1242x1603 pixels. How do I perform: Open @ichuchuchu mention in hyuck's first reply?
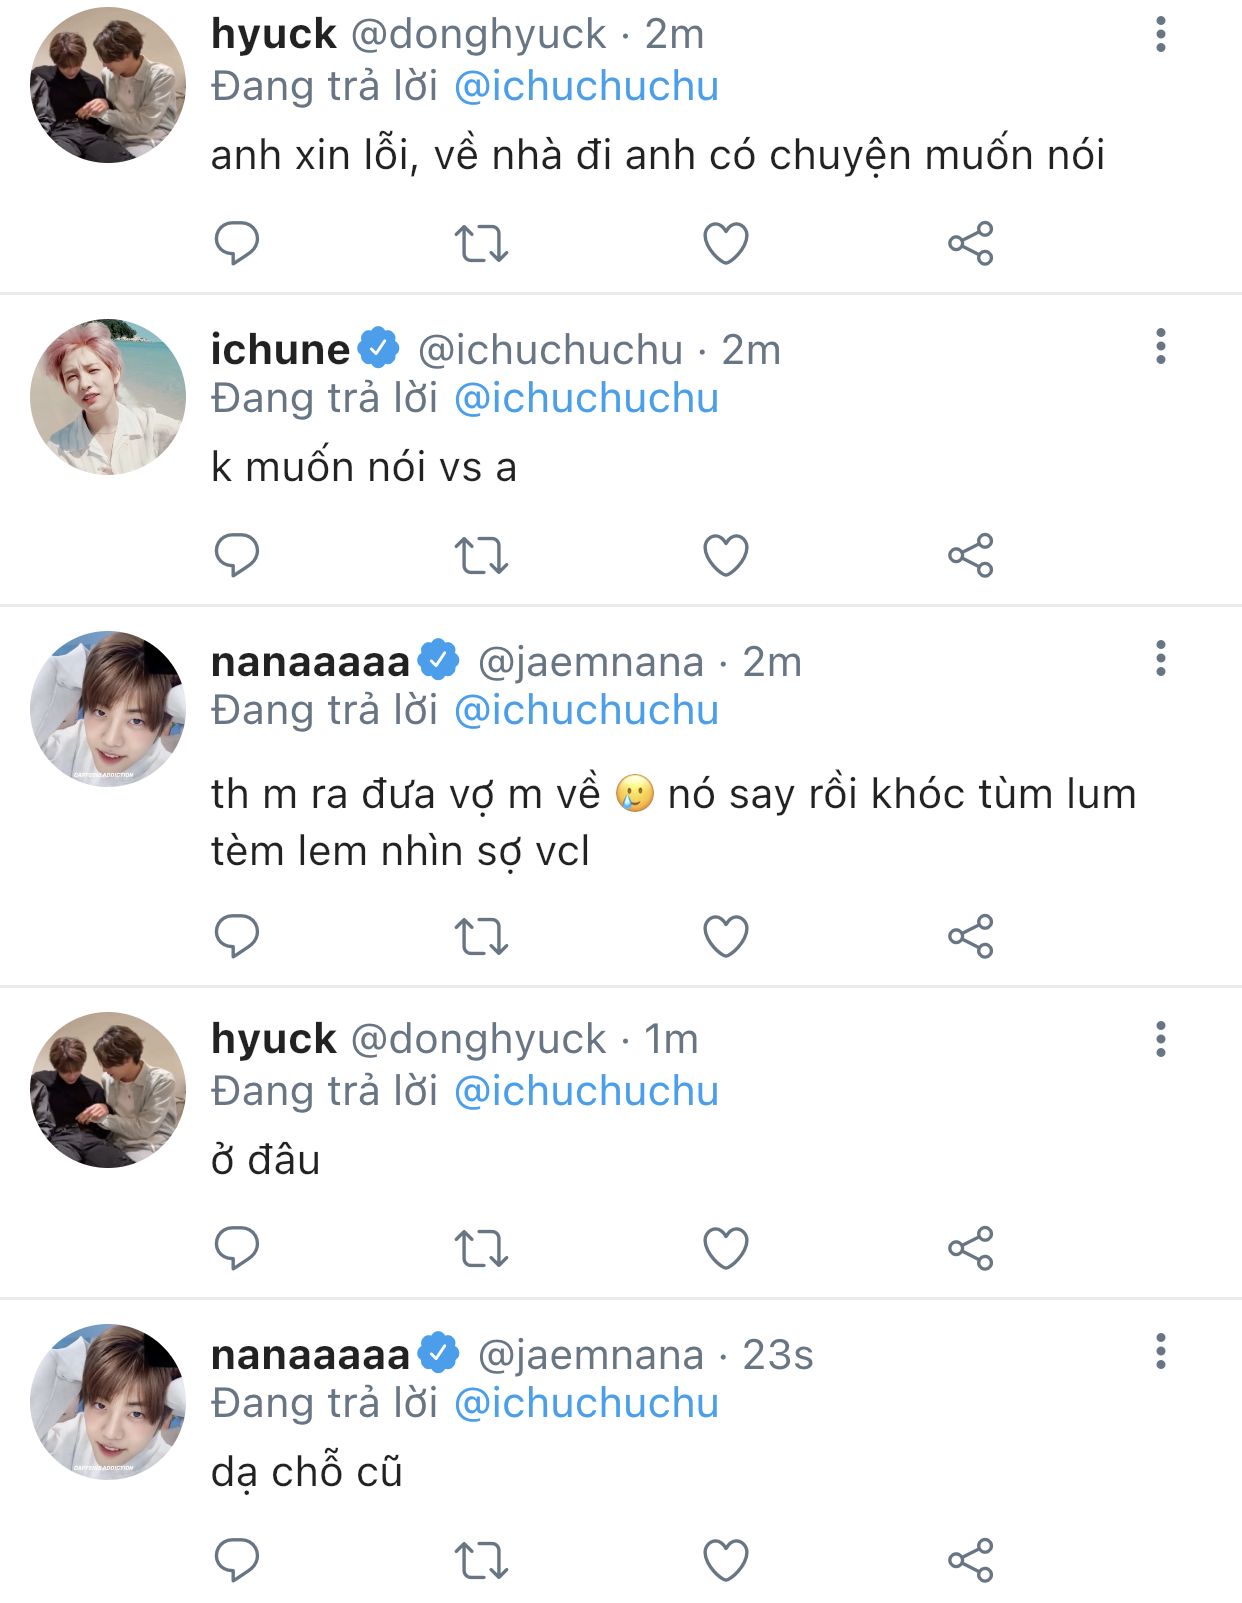point(586,87)
